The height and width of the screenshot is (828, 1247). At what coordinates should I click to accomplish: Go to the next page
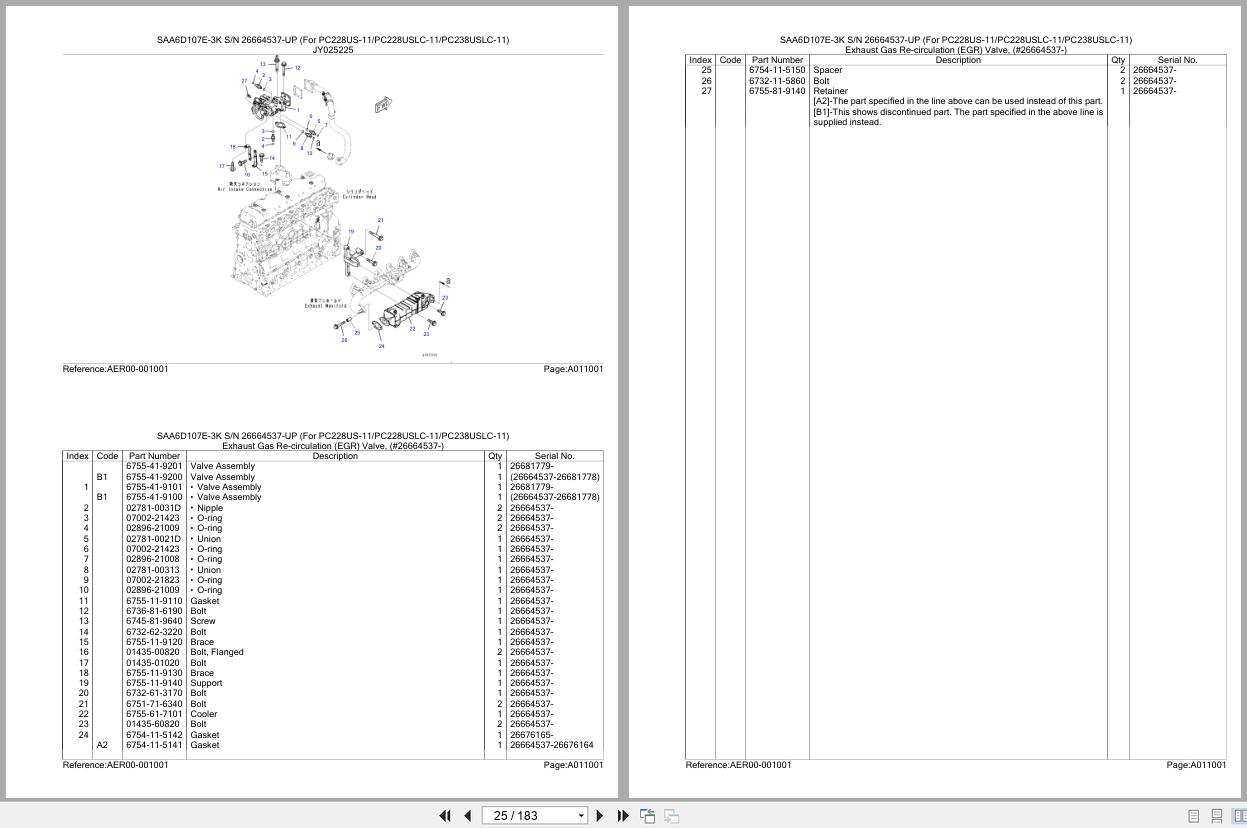[599, 816]
